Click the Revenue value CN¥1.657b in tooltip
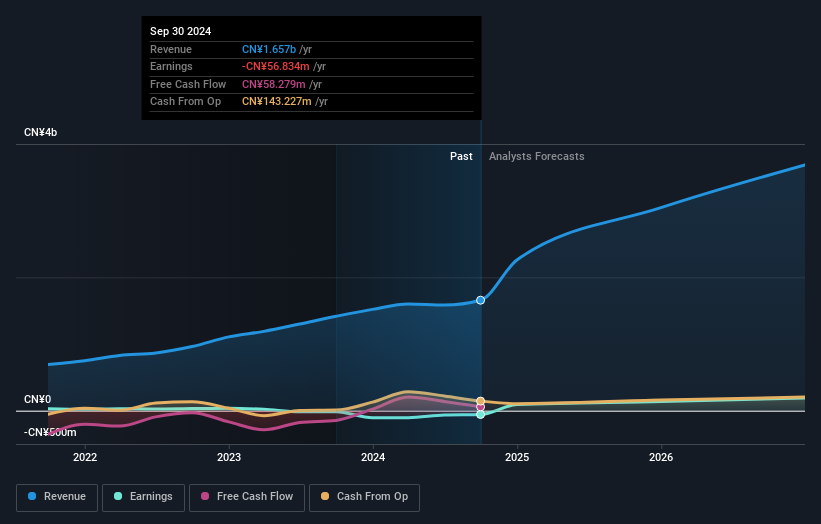Image resolution: width=821 pixels, height=524 pixels. coord(269,49)
